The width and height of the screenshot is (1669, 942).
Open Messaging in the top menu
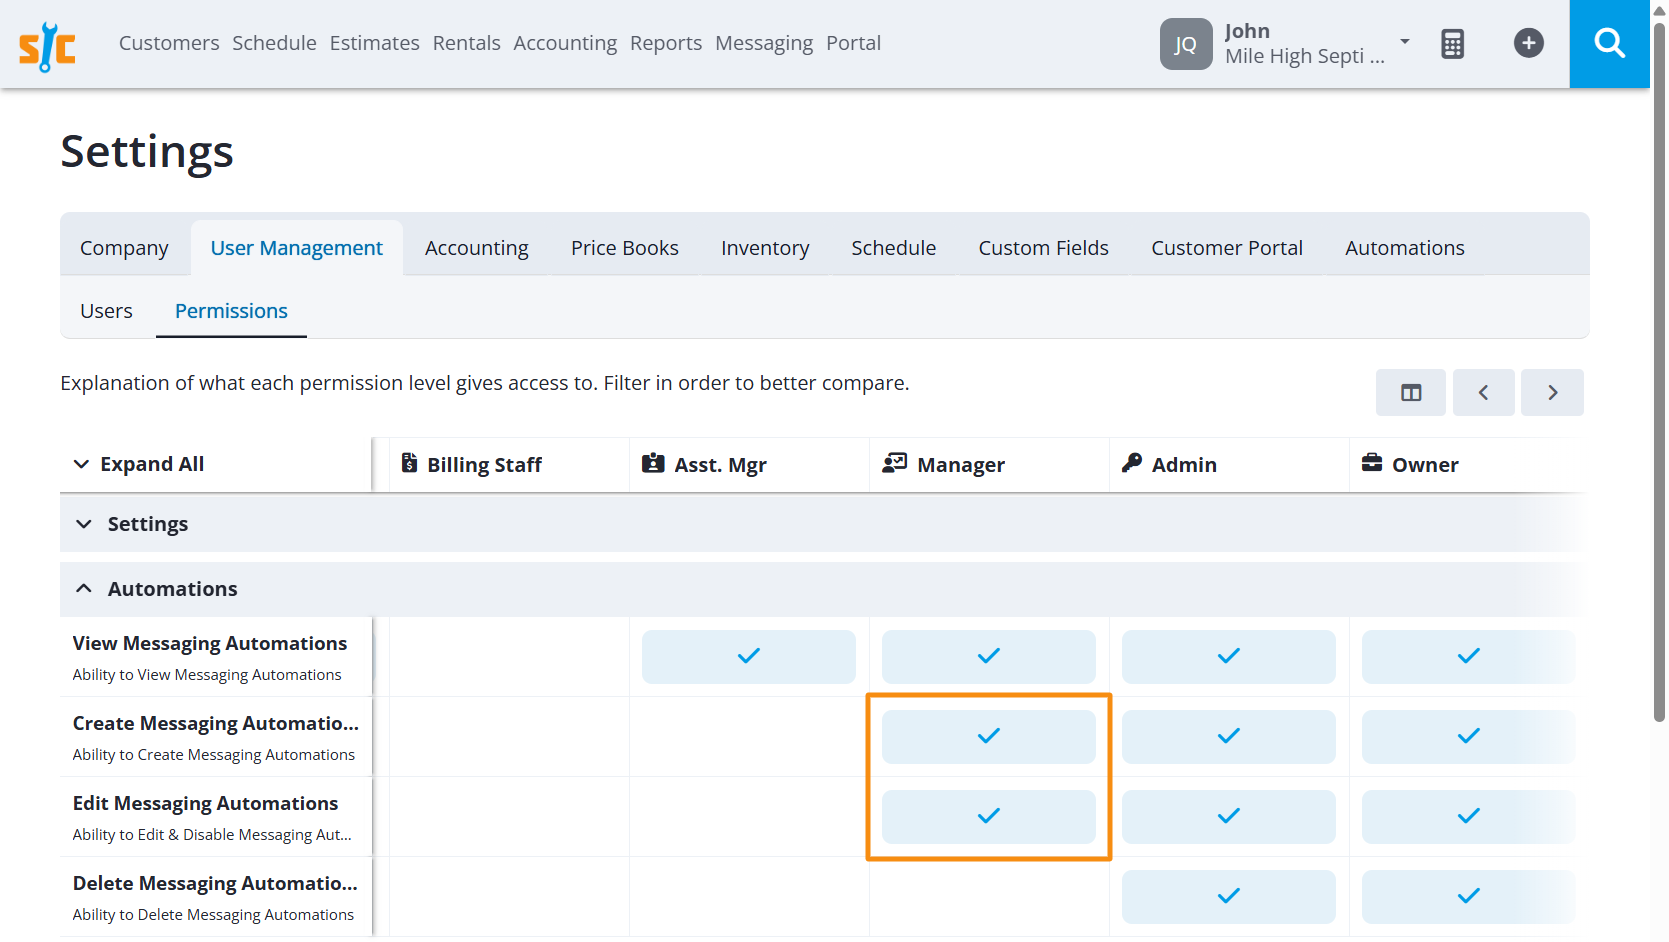(x=764, y=43)
